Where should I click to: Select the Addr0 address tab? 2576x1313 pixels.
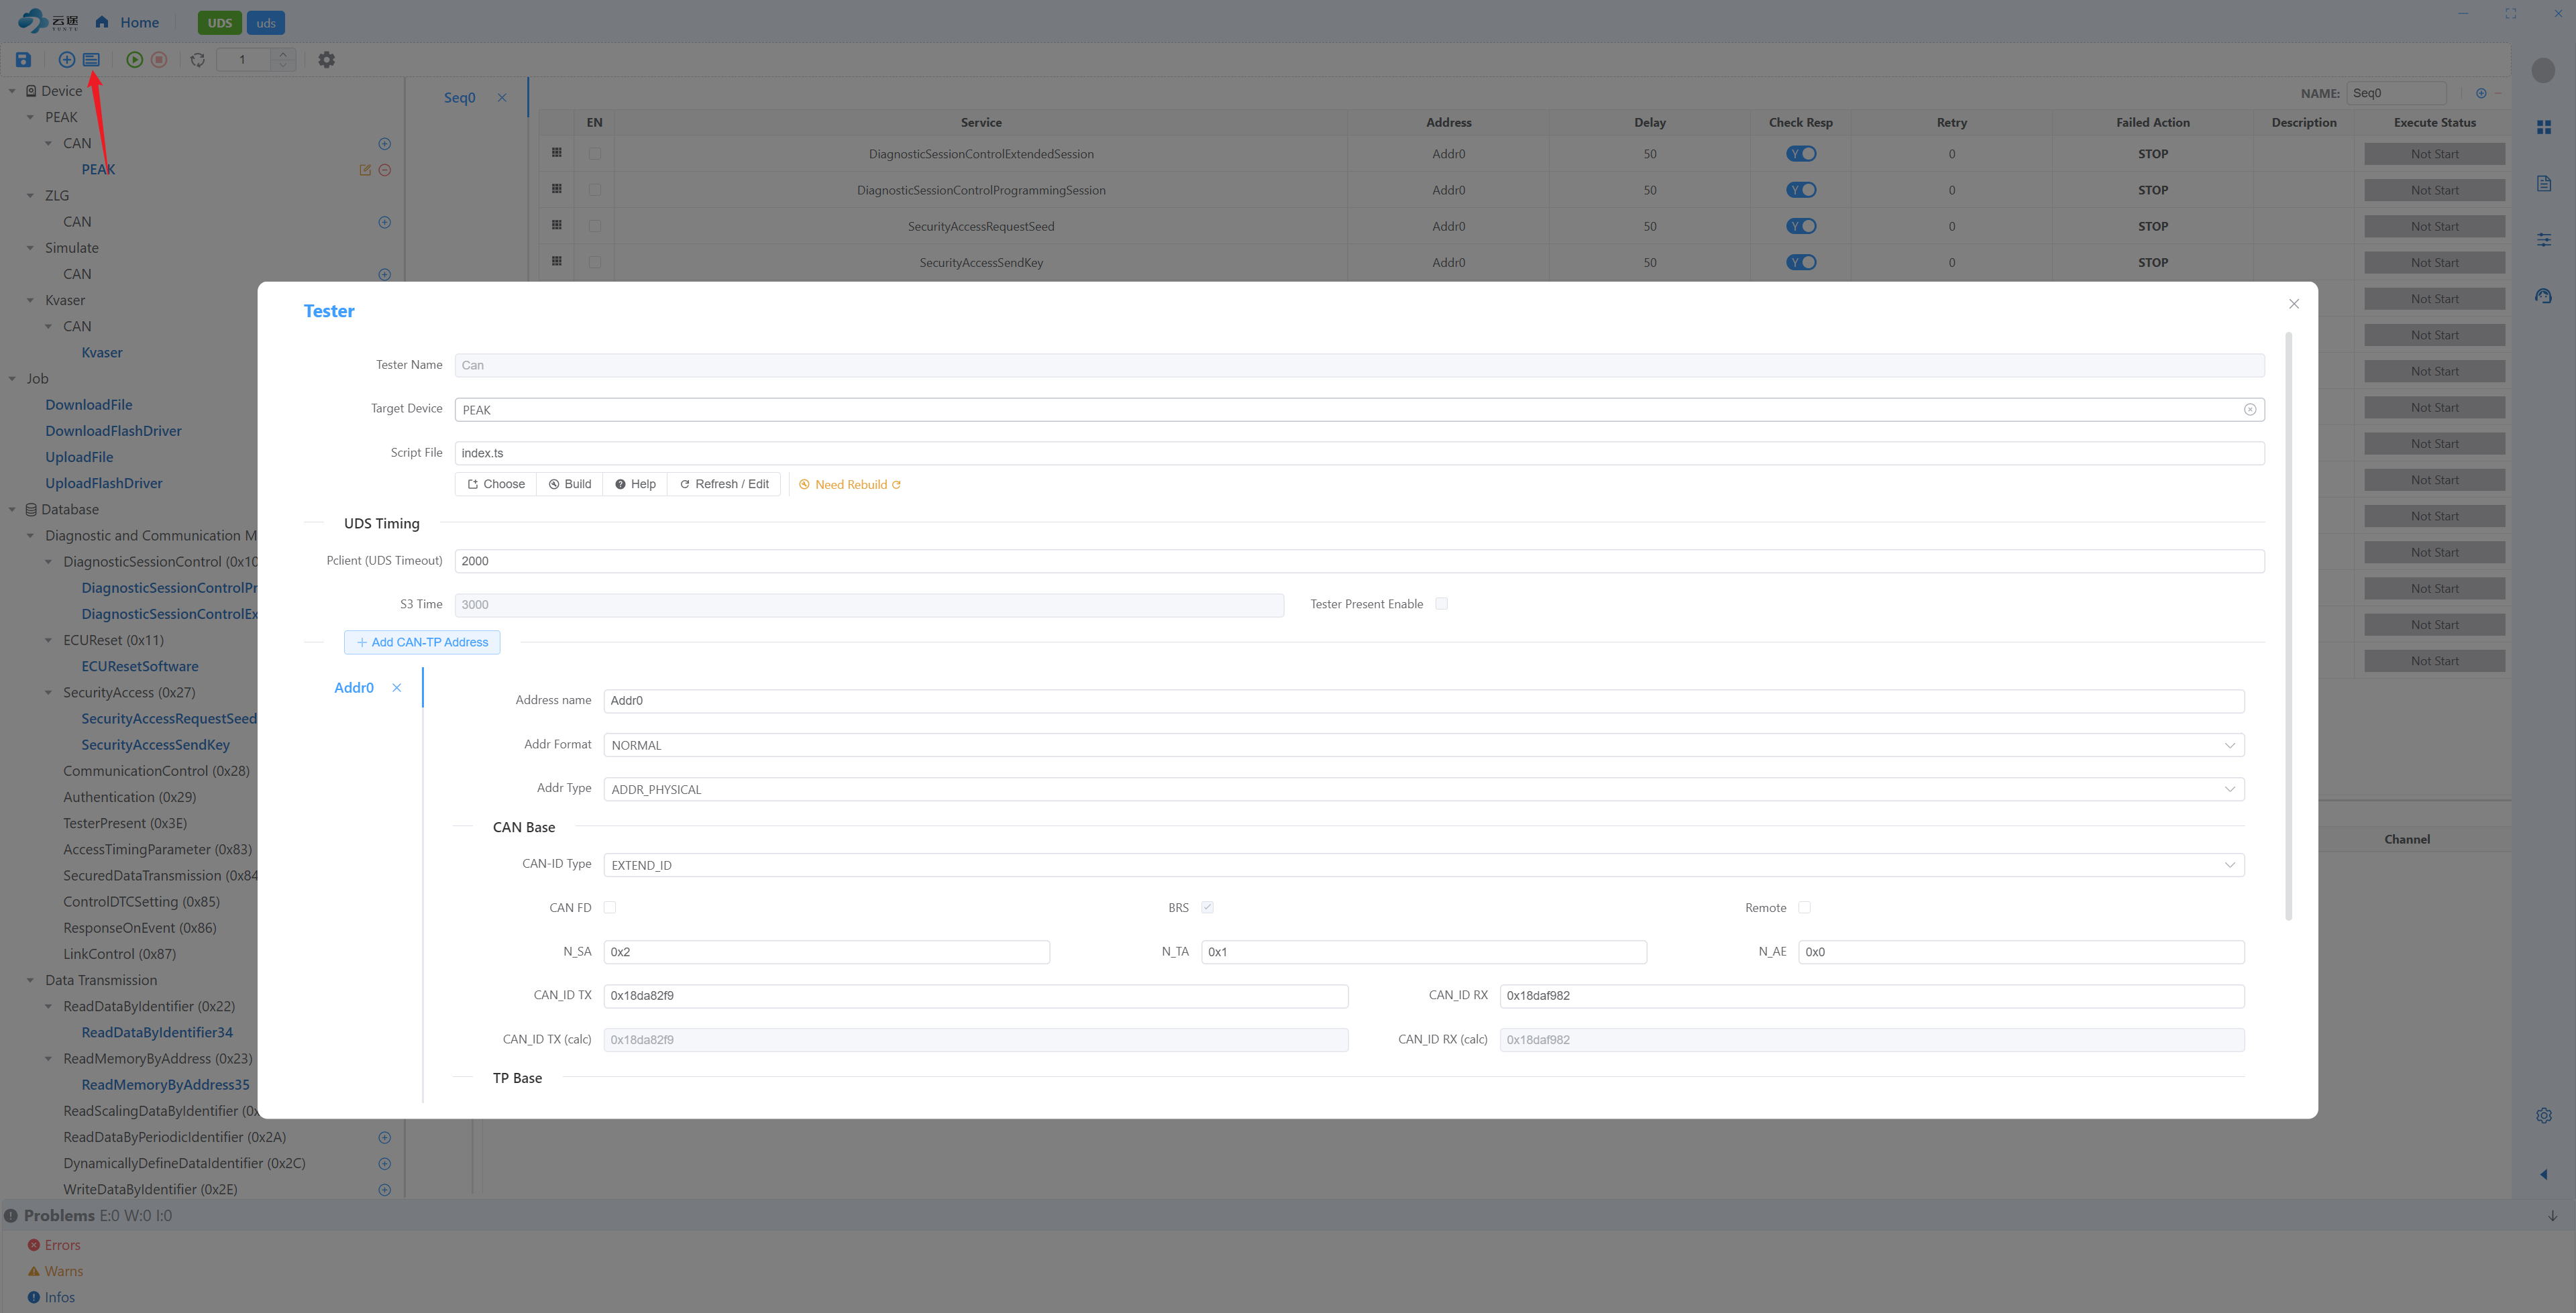click(x=354, y=688)
